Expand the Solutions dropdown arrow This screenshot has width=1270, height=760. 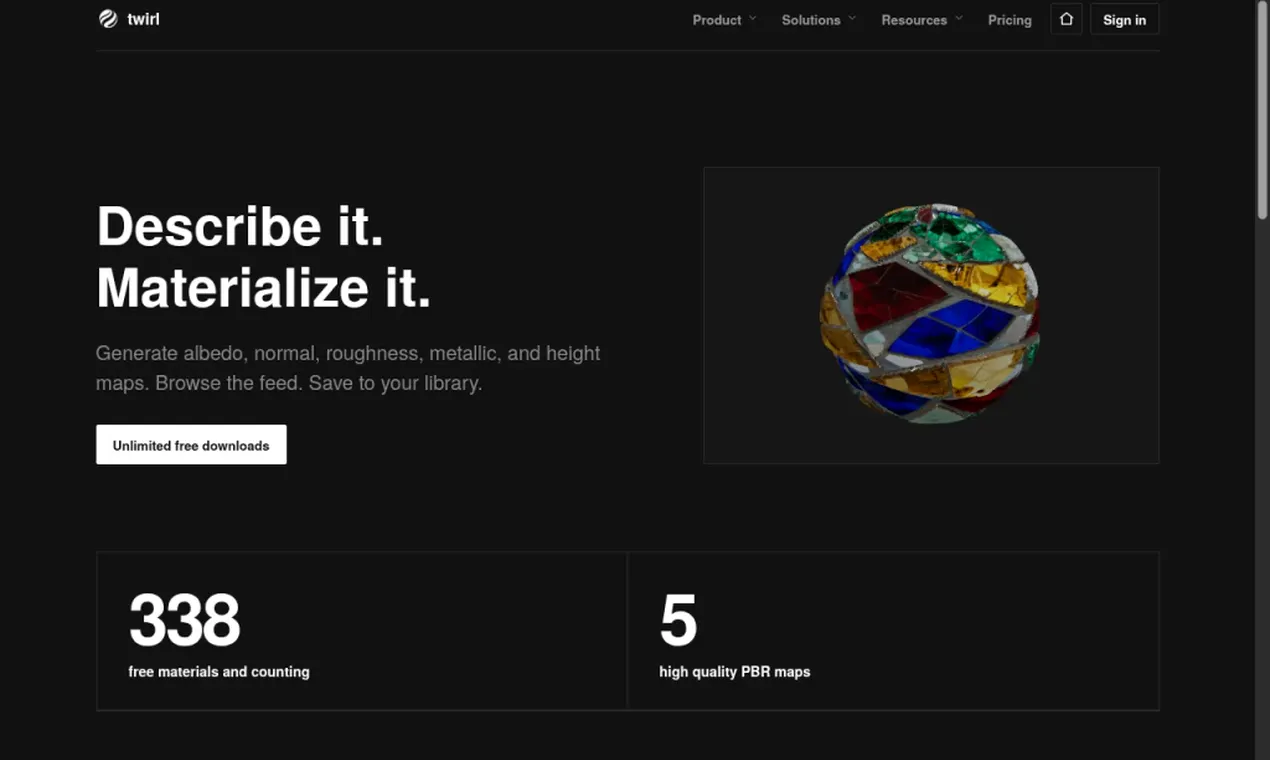coord(852,18)
